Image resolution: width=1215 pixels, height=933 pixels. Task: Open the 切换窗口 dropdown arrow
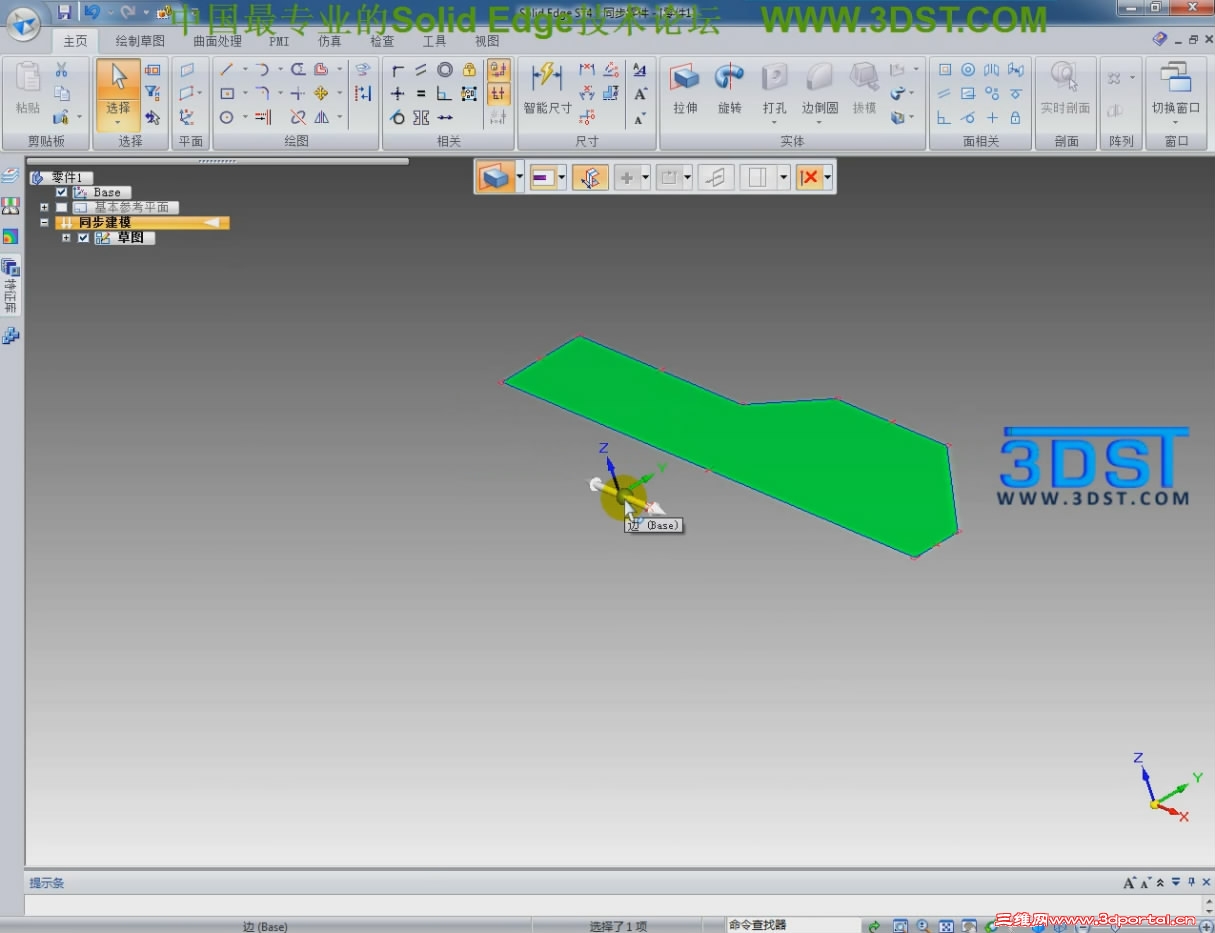point(1175,122)
